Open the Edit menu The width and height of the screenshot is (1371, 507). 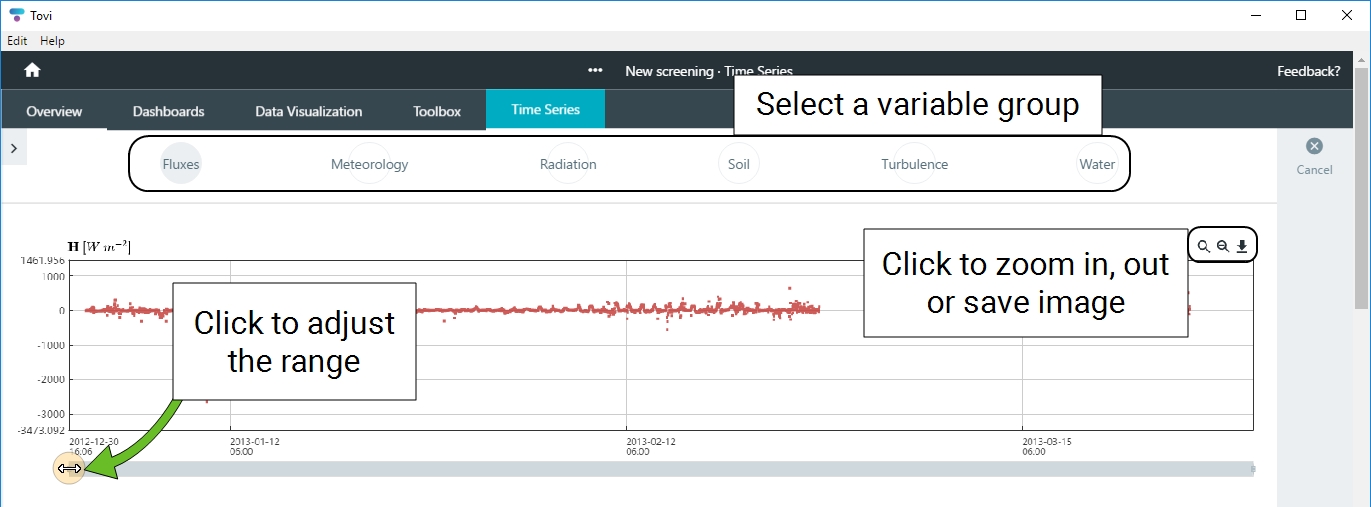point(17,41)
